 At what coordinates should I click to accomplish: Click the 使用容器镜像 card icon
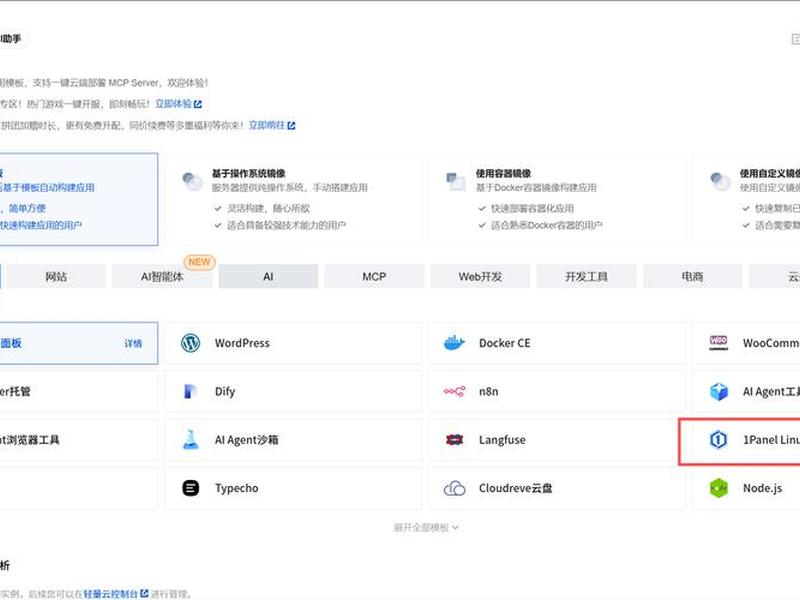click(456, 181)
